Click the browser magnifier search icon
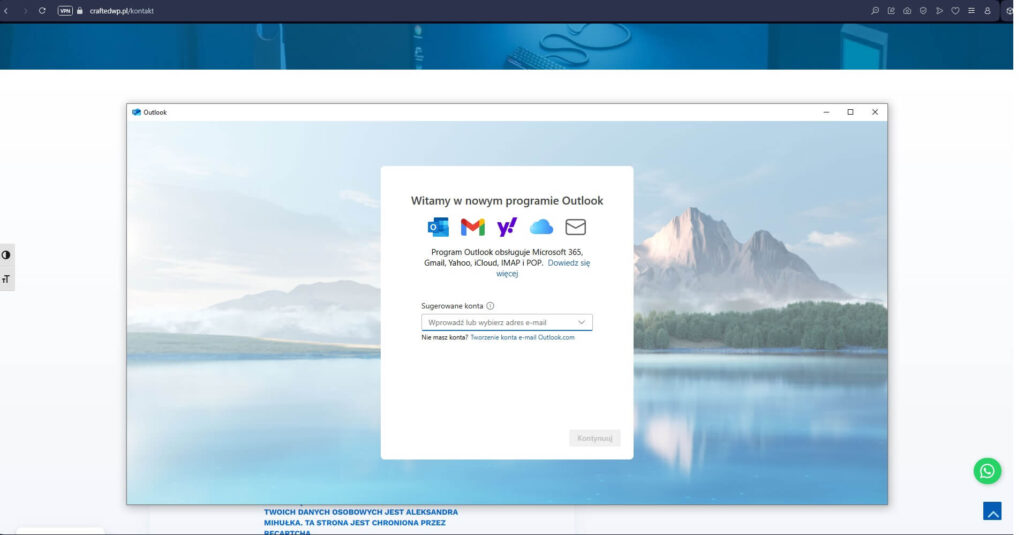The image size is (1024, 535). [875, 10]
